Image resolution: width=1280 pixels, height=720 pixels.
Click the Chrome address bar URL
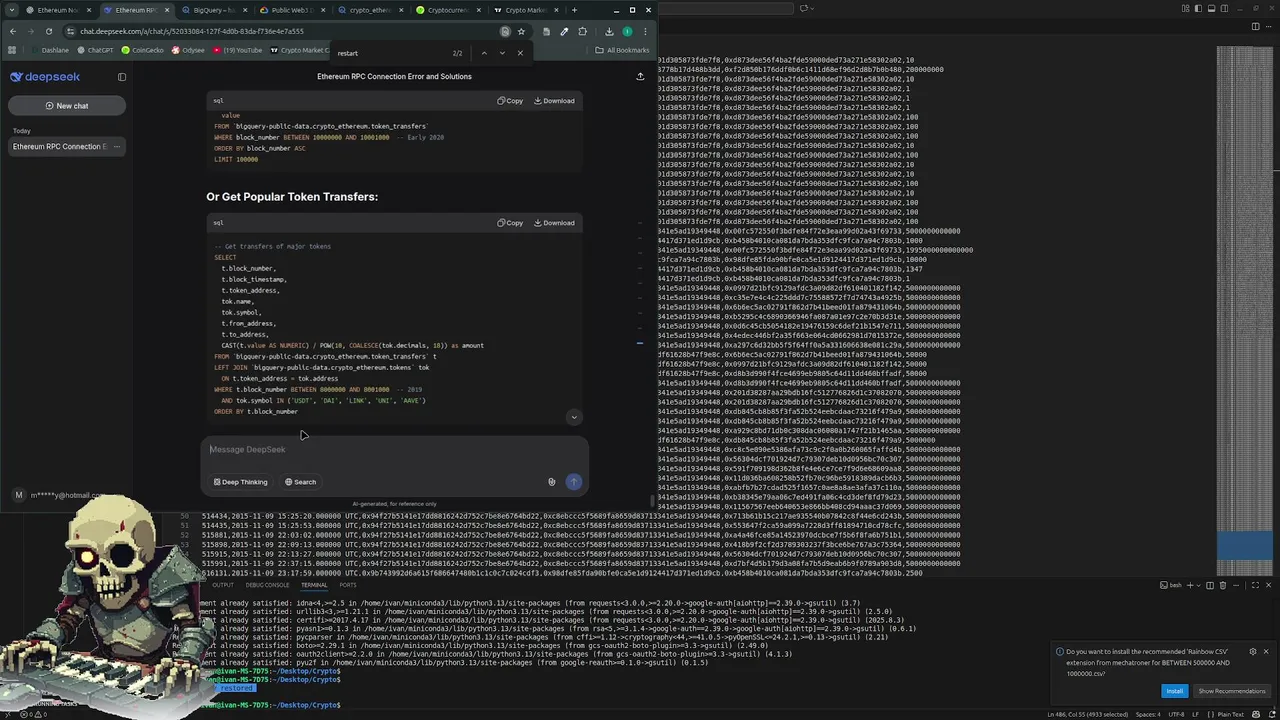[x=191, y=32]
